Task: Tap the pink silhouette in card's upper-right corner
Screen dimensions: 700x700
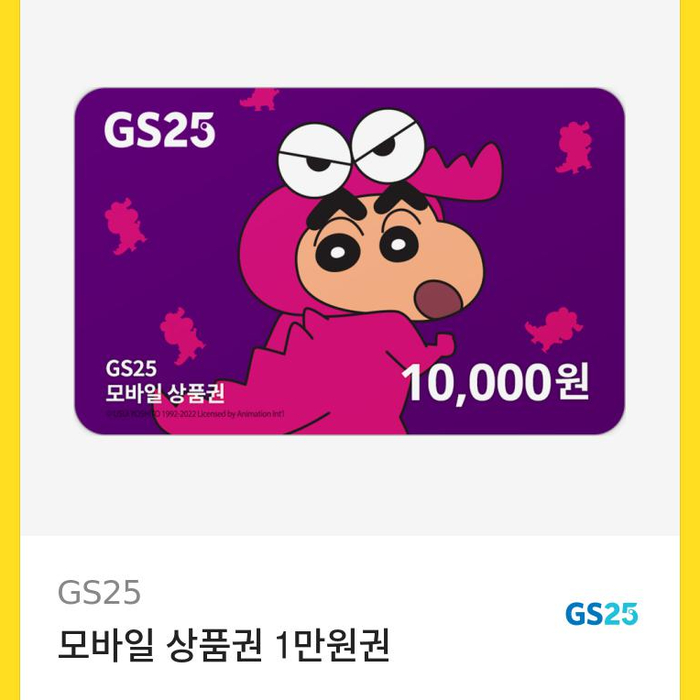Action: (575, 147)
